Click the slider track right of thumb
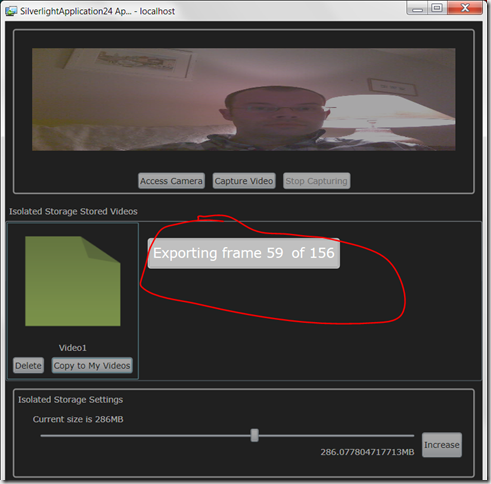Image resolution: width=491 pixels, height=484 pixels. click(x=336, y=435)
